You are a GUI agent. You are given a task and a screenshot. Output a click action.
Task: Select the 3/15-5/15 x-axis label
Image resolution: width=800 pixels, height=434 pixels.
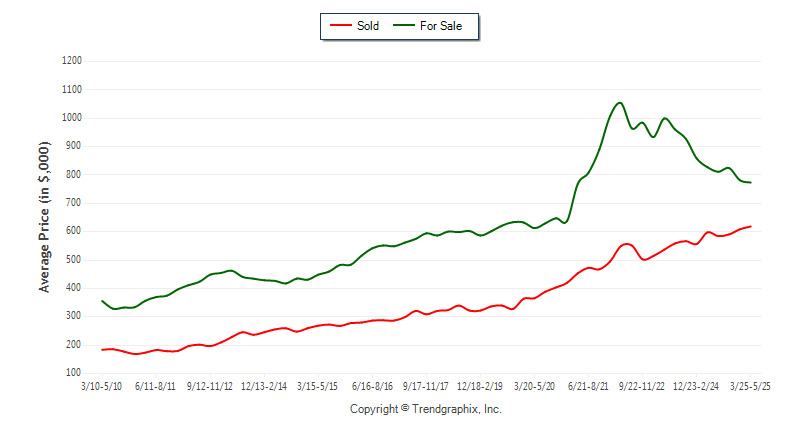coord(317,387)
